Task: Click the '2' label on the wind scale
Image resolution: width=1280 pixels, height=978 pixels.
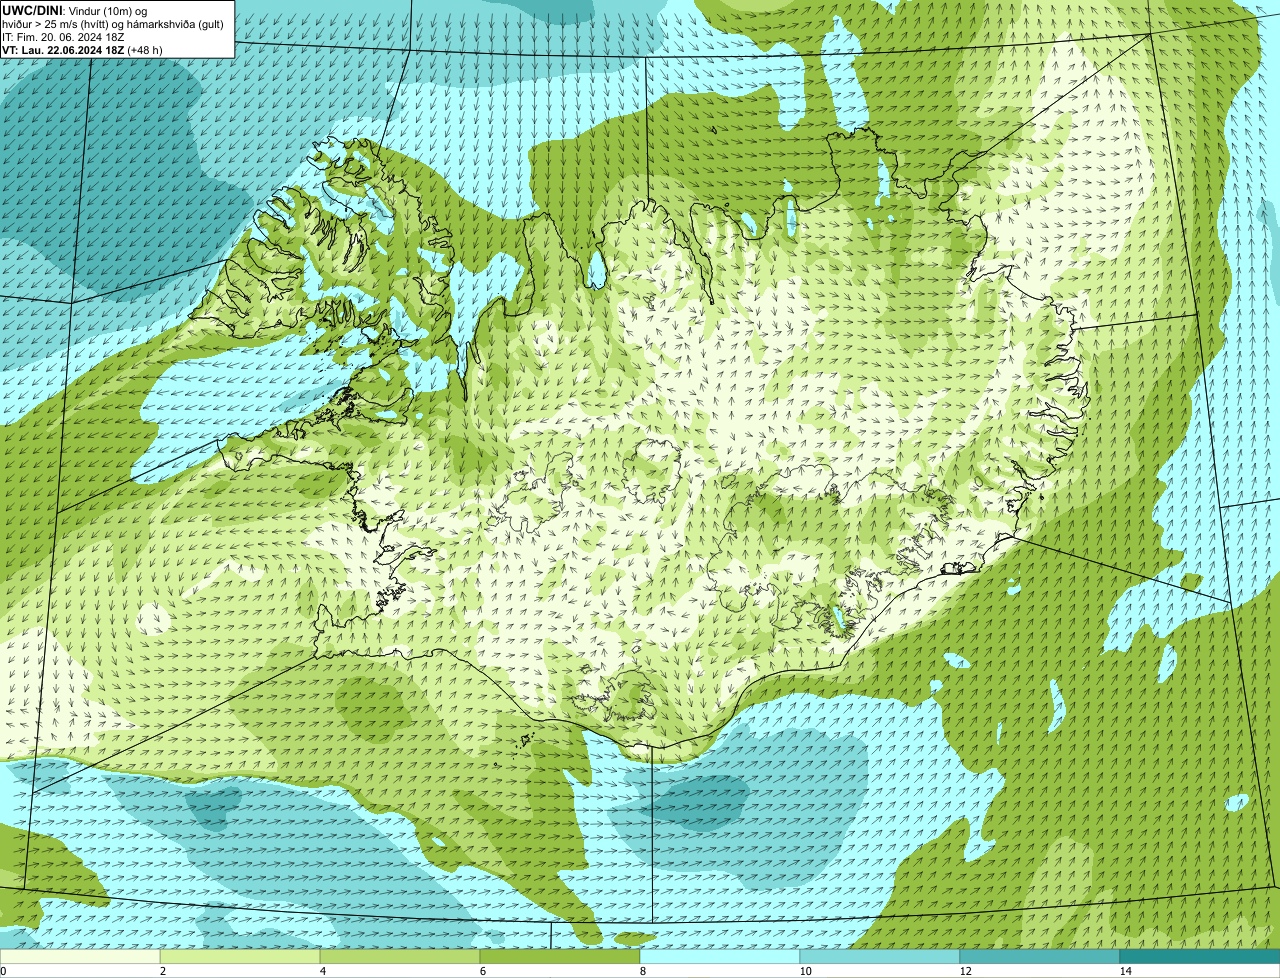Action: point(163,971)
